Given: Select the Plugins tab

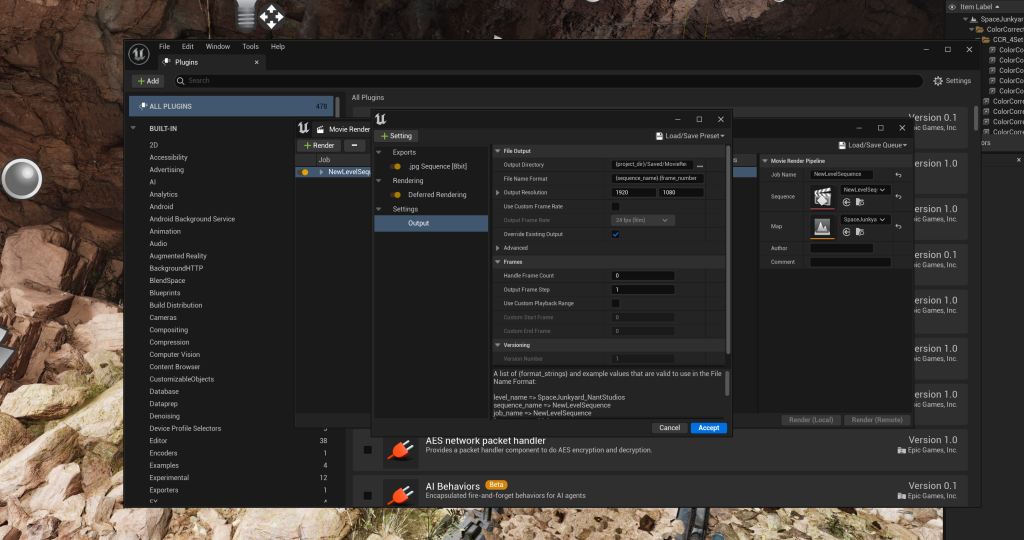Looking at the screenshot, I should click(210, 62).
